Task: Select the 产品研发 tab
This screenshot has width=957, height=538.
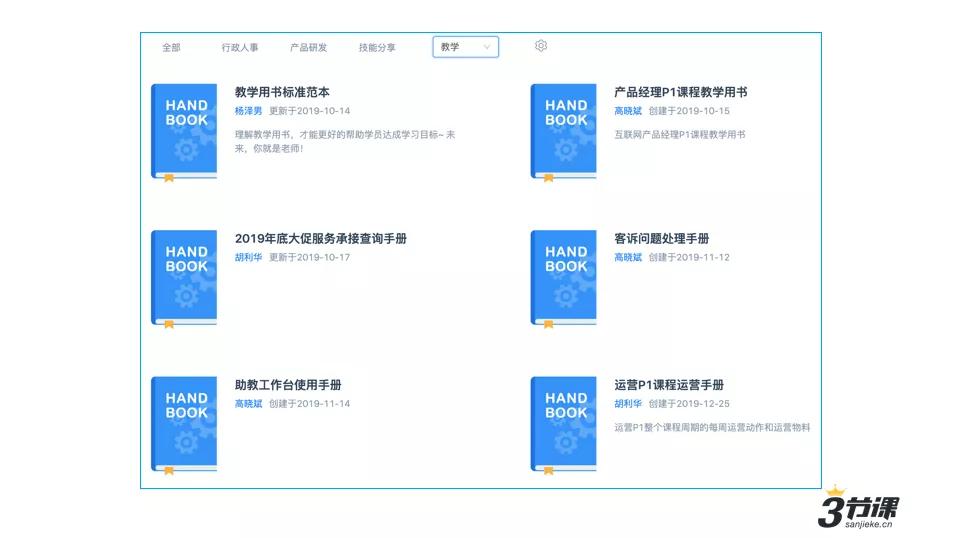Action: click(308, 47)
